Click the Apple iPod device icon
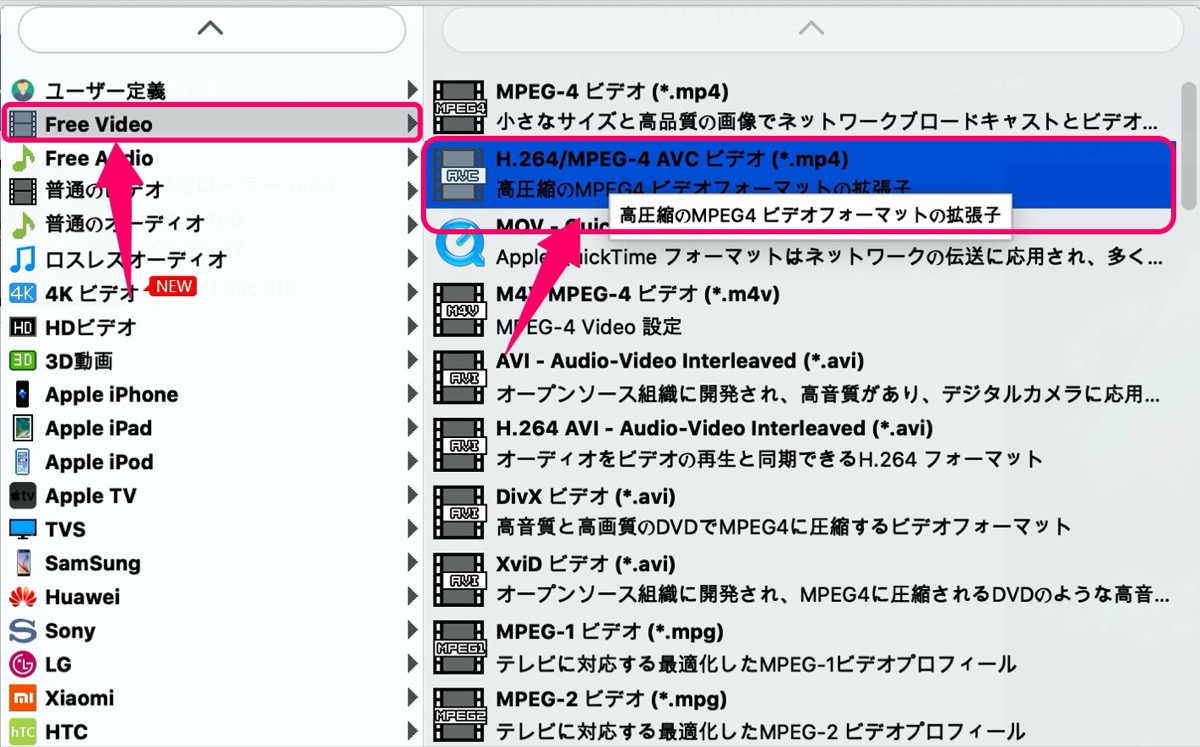Screen dimensions: 1200x747 (x=22, y=462)
